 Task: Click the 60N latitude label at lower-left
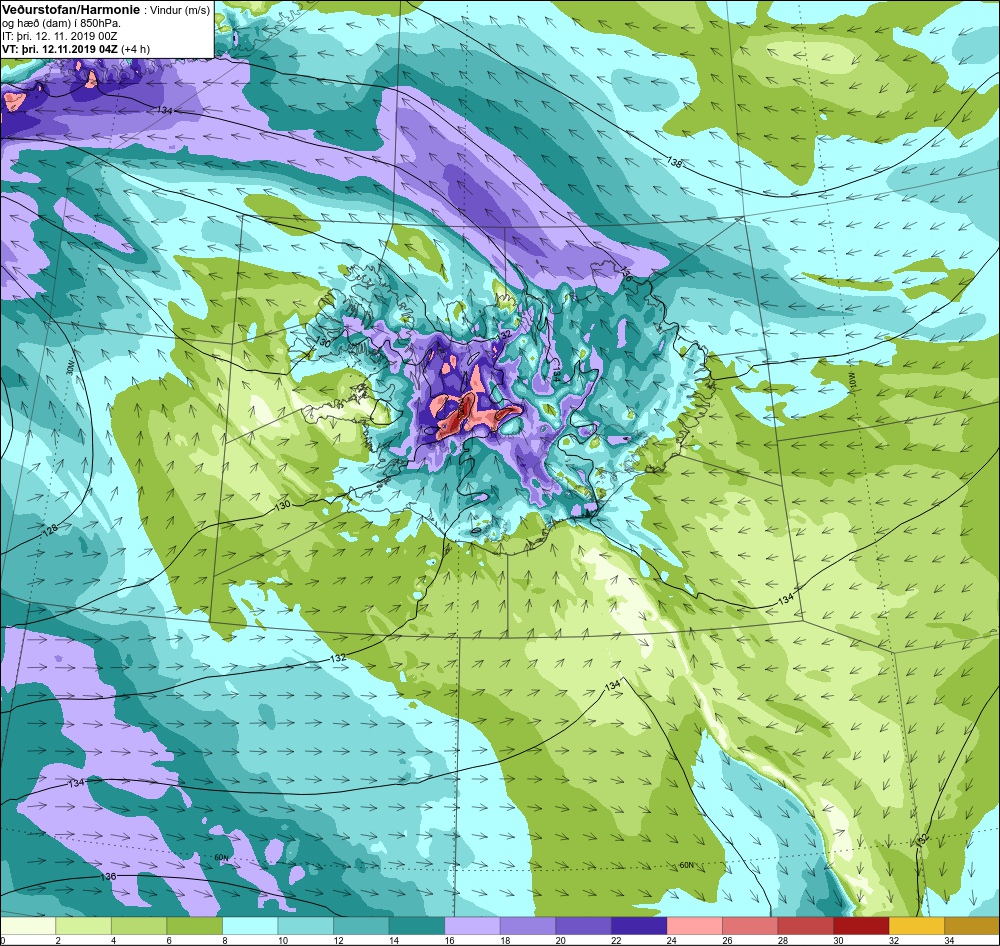click(x=221, y=858)
